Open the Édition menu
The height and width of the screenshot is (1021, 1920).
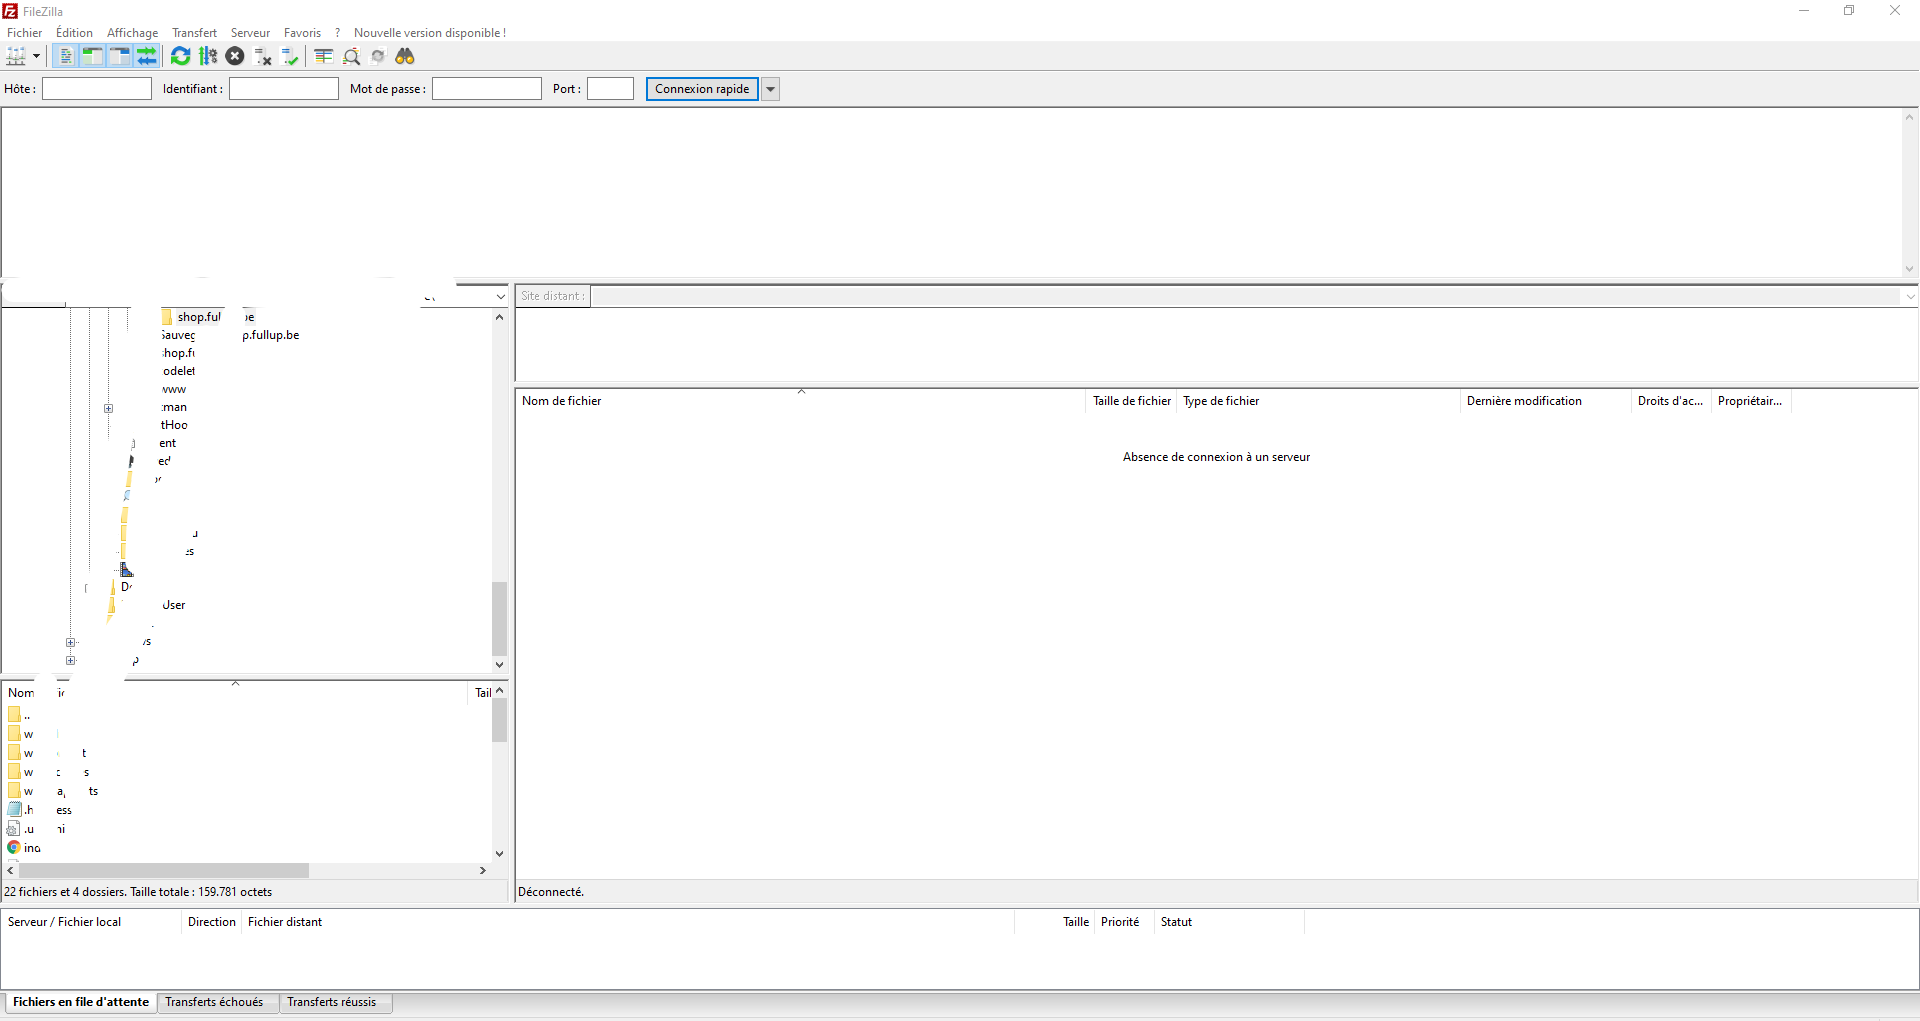click(x=74, y=33)
